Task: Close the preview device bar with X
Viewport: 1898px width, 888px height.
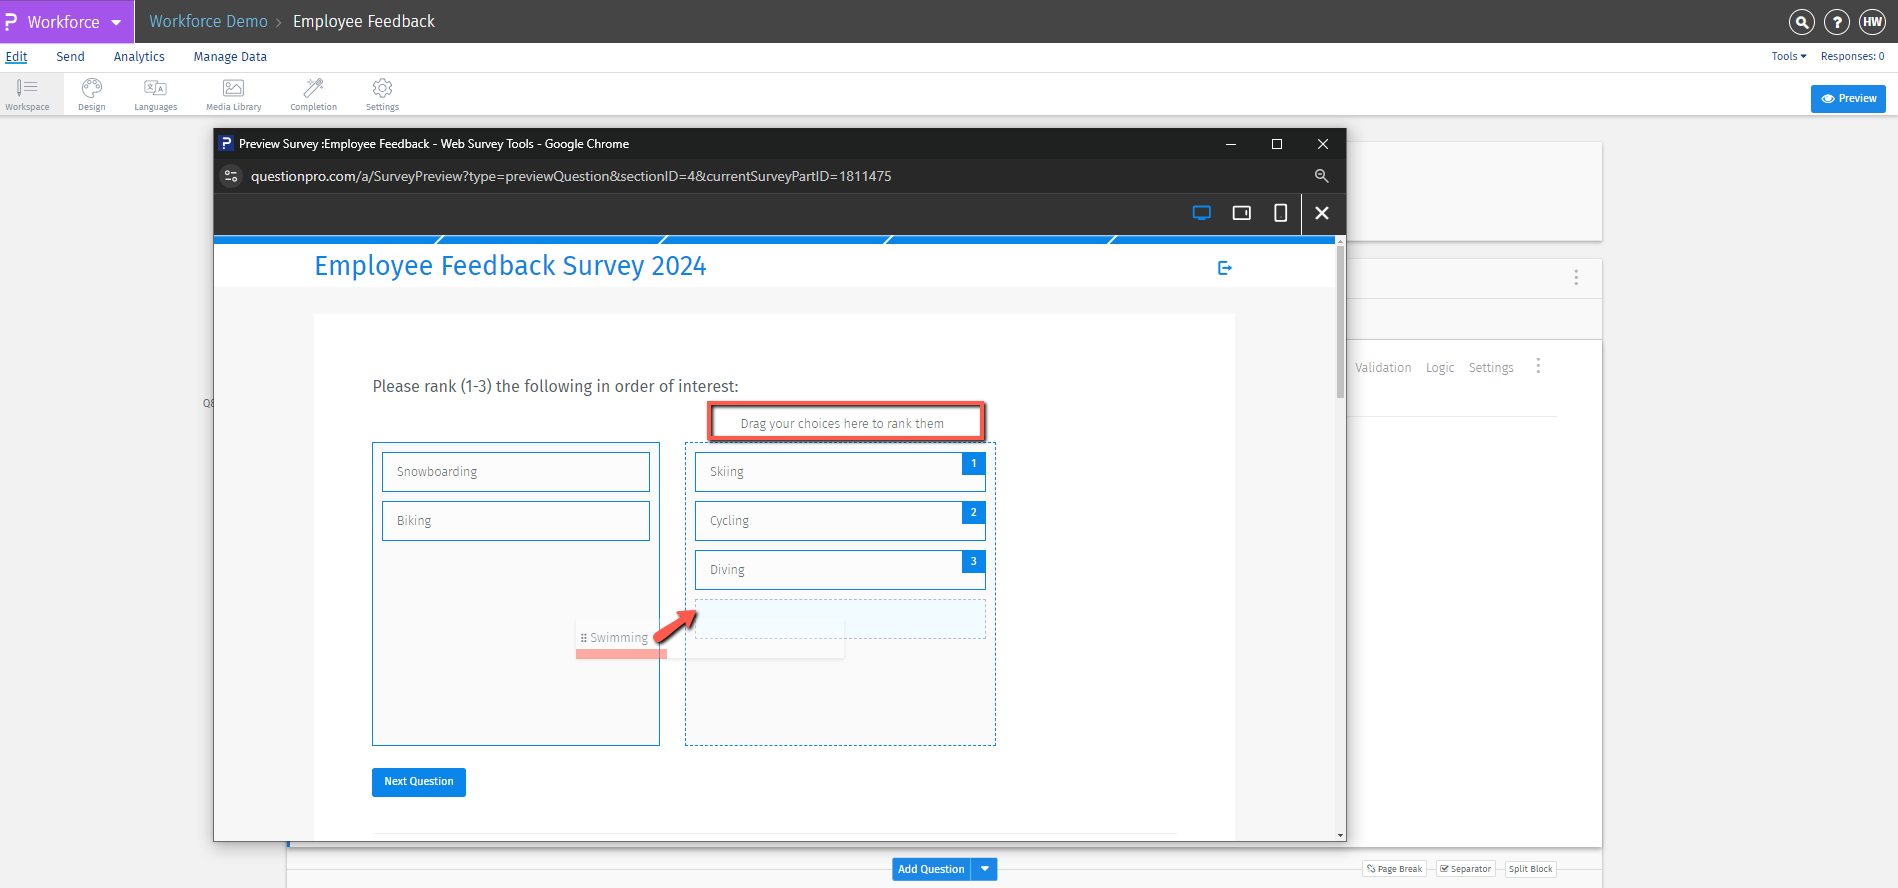Action: pos(1322,213)
